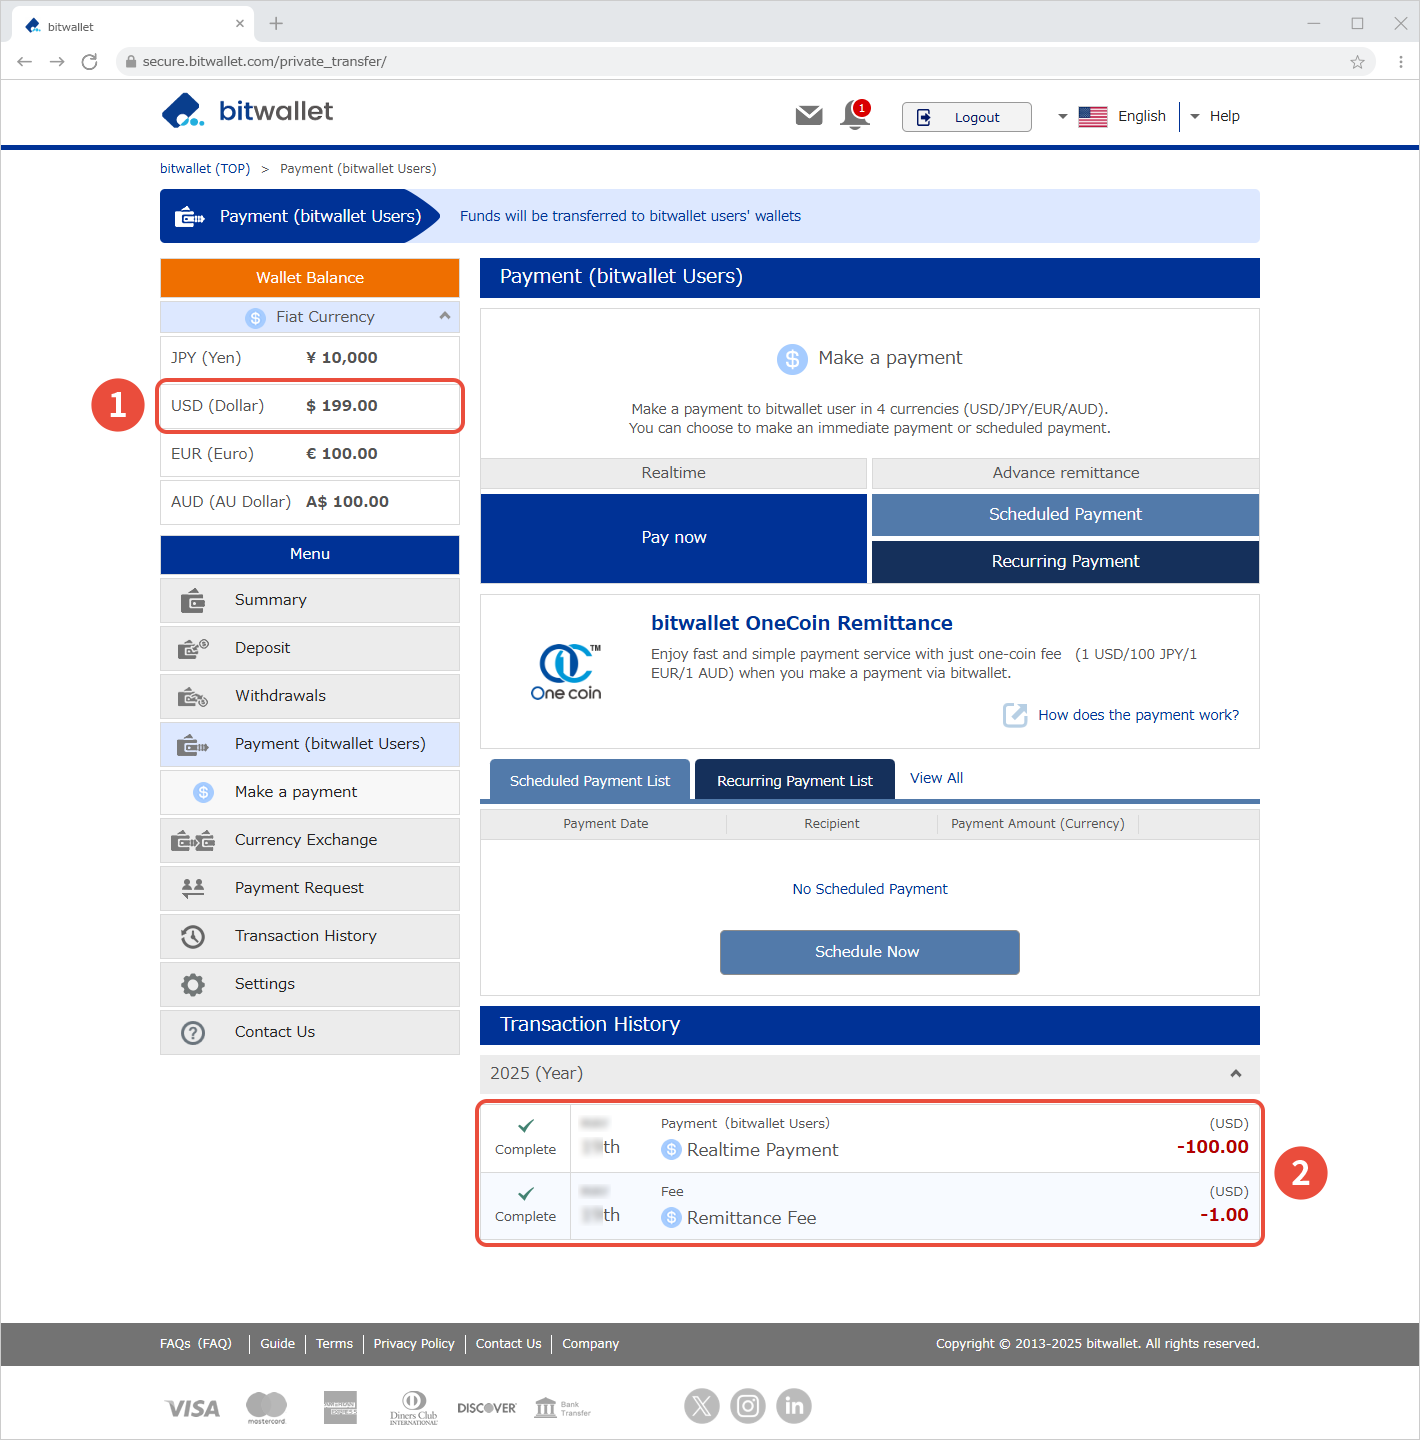Open the English language dropdown
This screenshot has height=1440, width=1420.
[x=1112, y=116]
